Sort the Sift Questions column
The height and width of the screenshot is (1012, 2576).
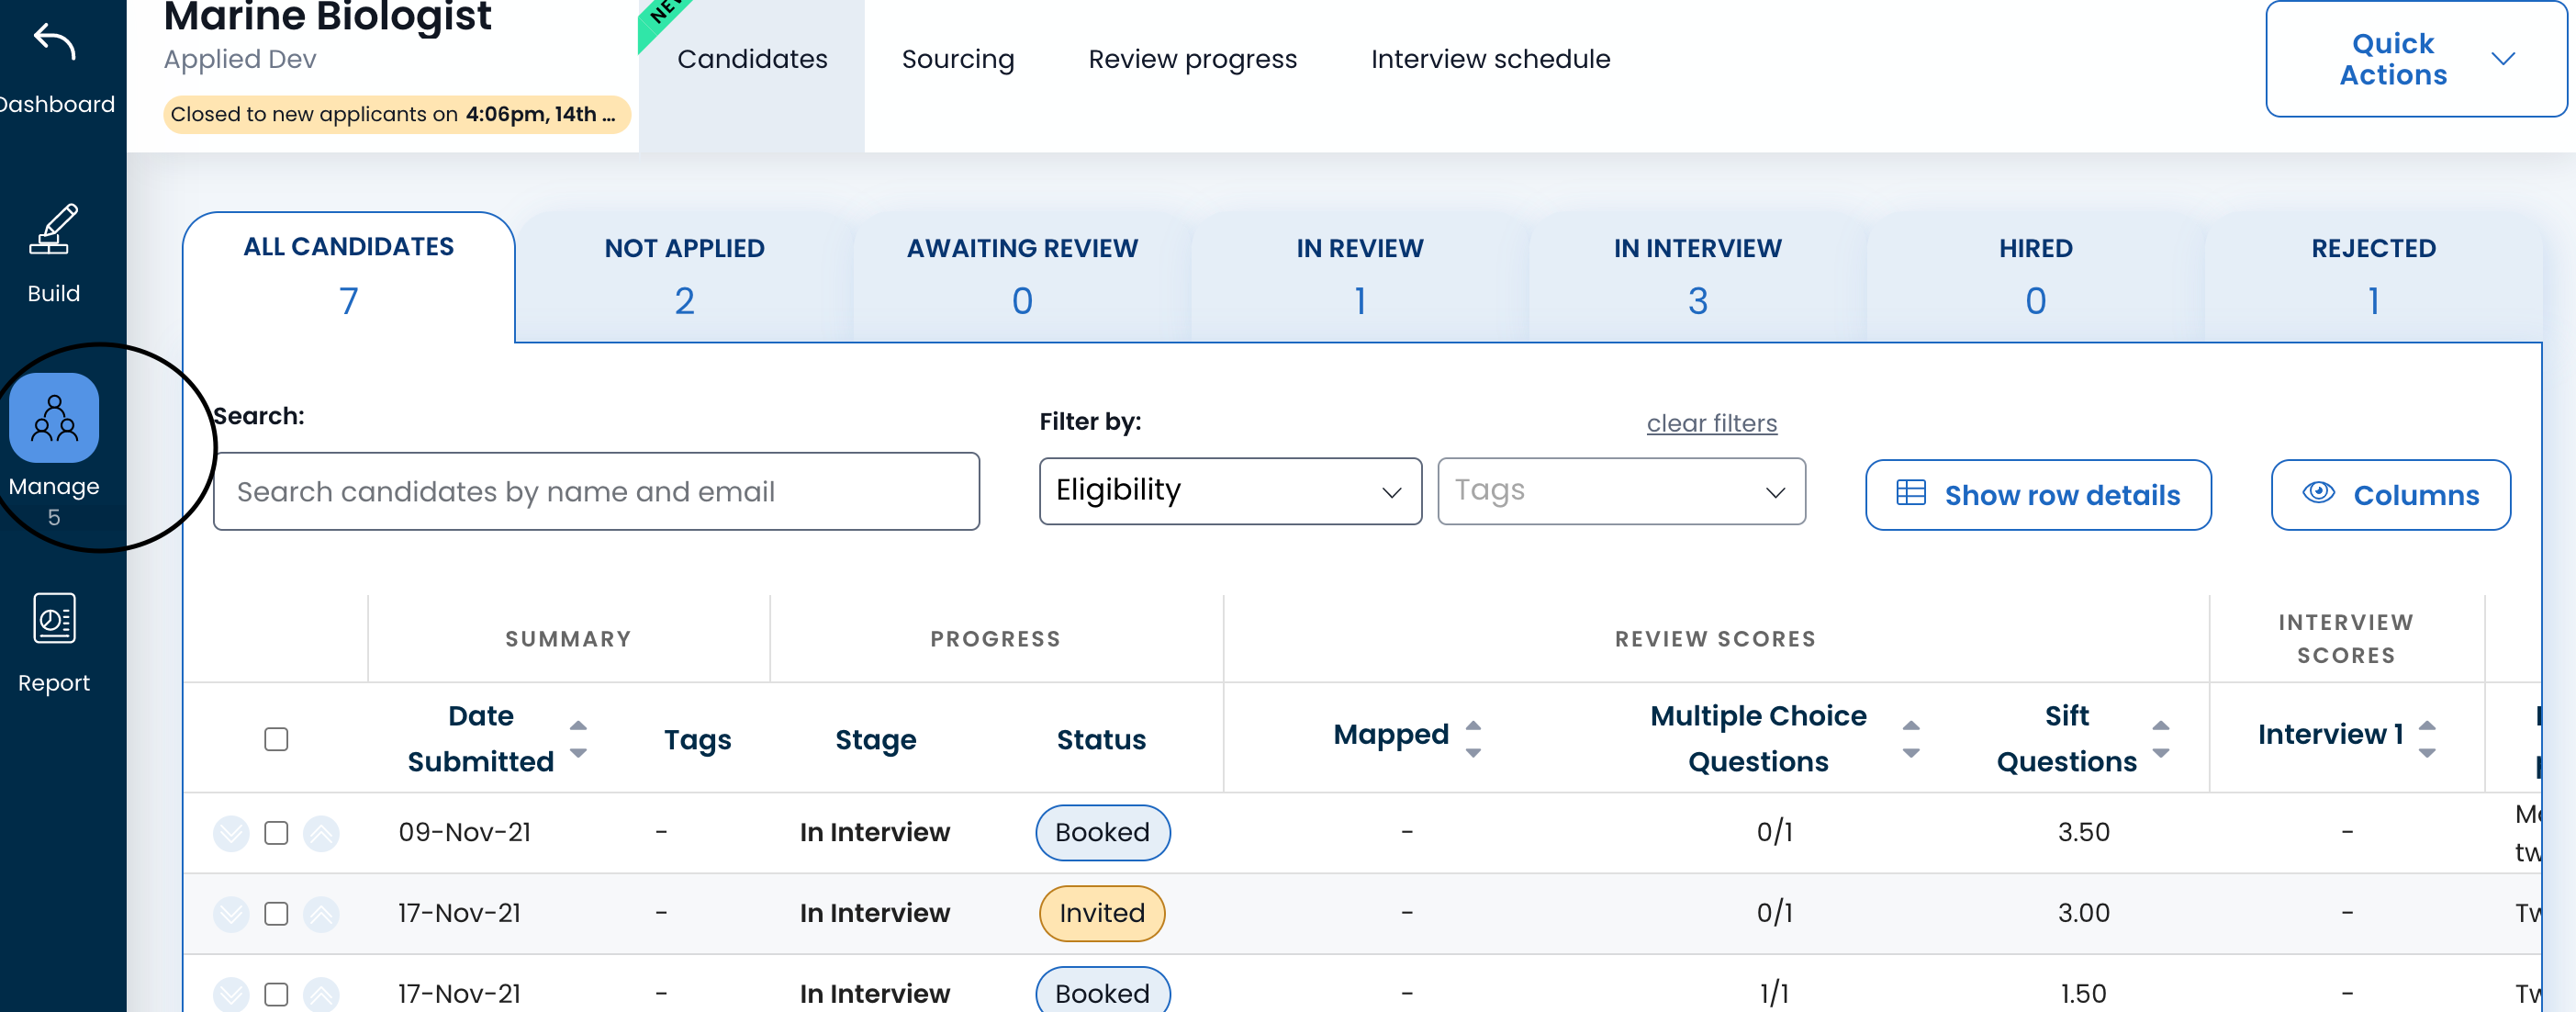click(2160, 739)
